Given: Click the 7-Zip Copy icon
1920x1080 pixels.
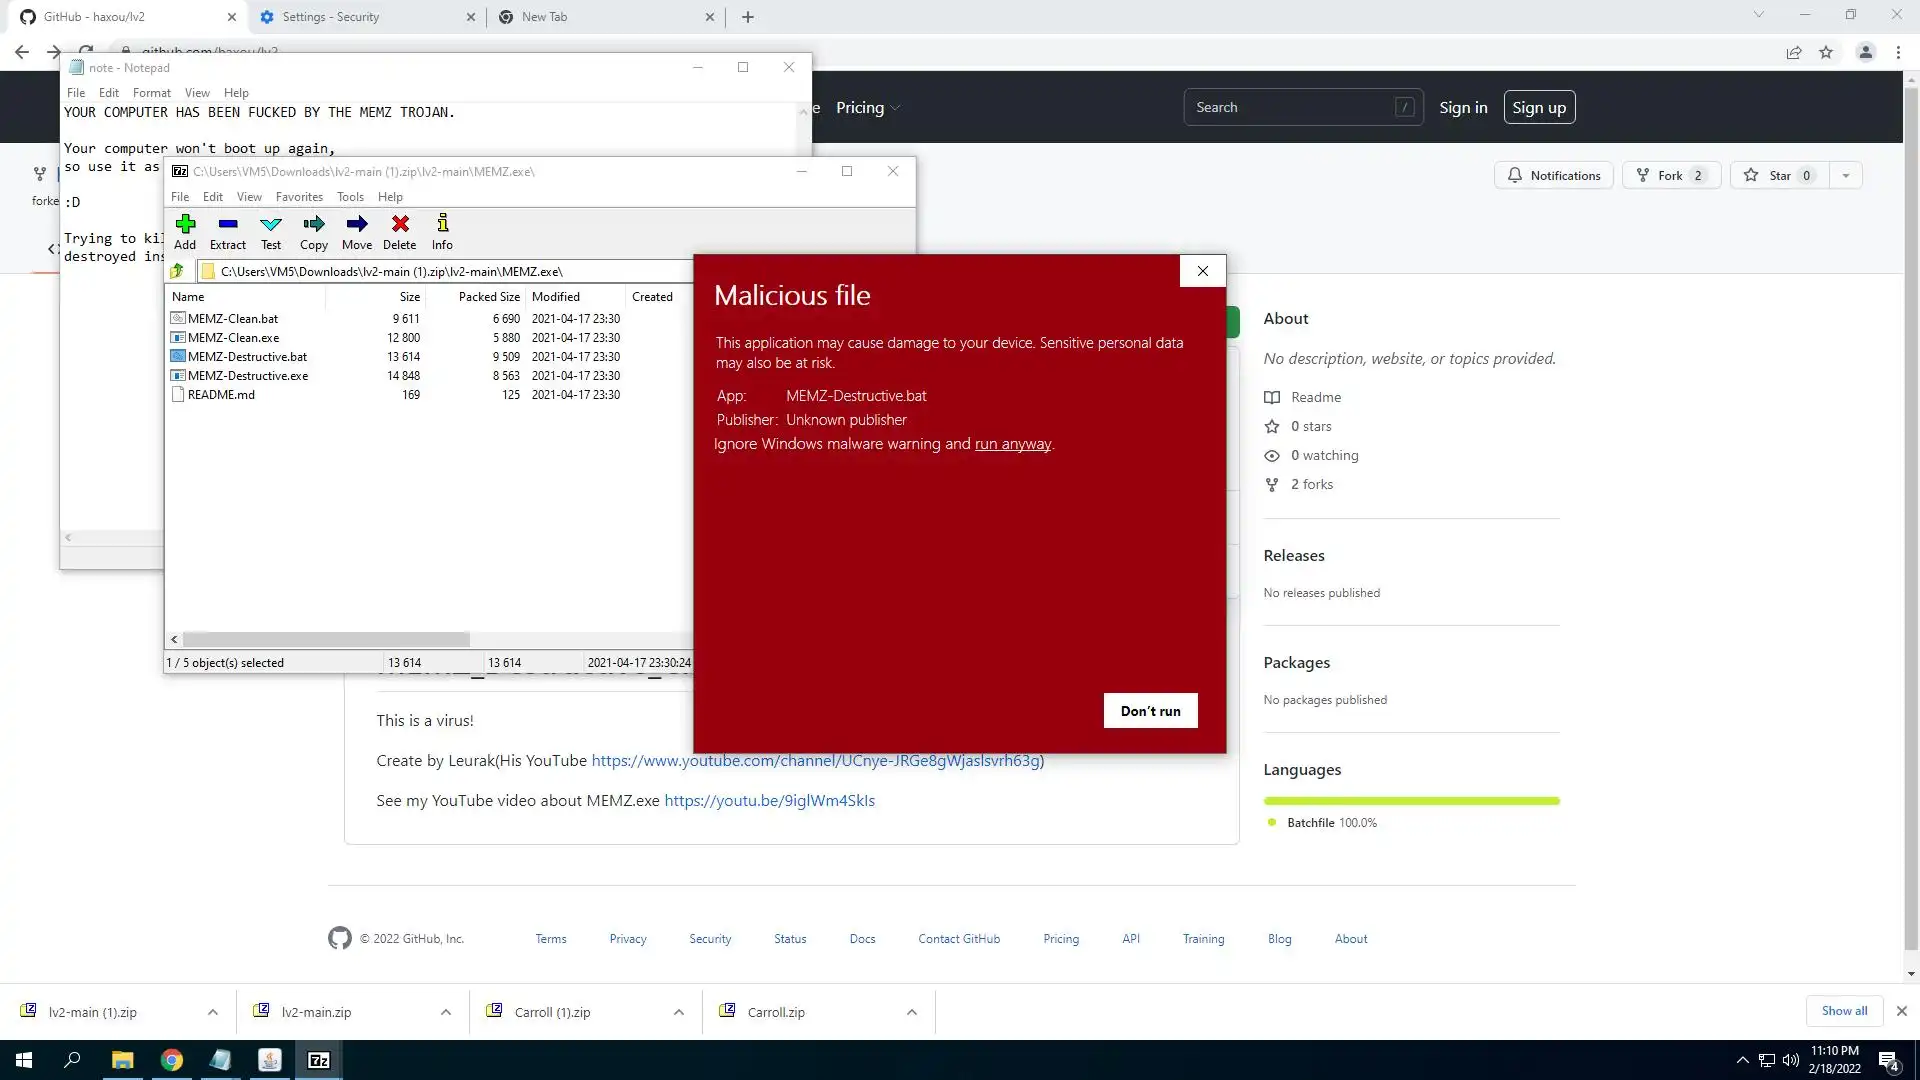Looking at the screenshot, I should pyautogui.click(x=314, y=231).
